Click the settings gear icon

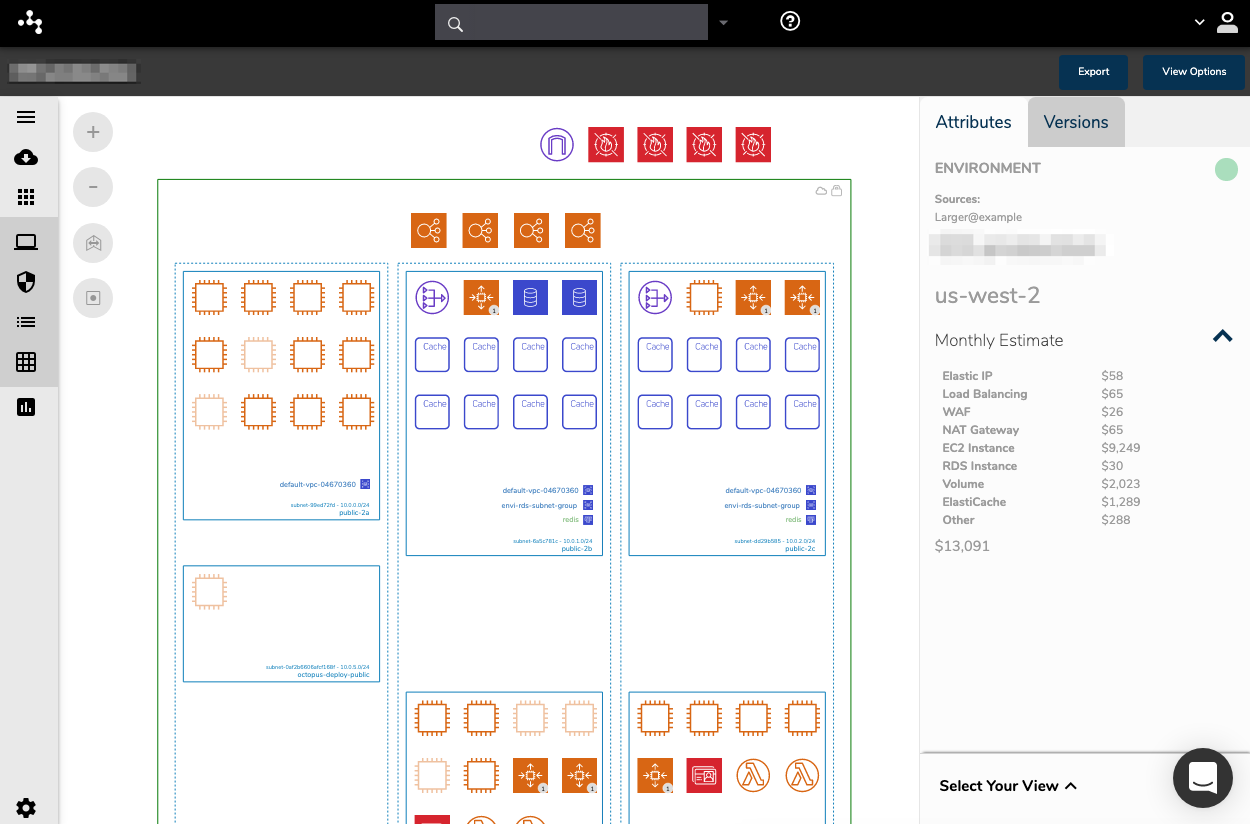coord(26,808)
